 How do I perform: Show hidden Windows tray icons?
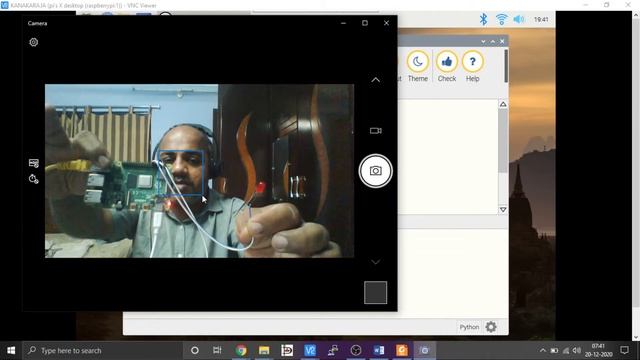point(542,350)
